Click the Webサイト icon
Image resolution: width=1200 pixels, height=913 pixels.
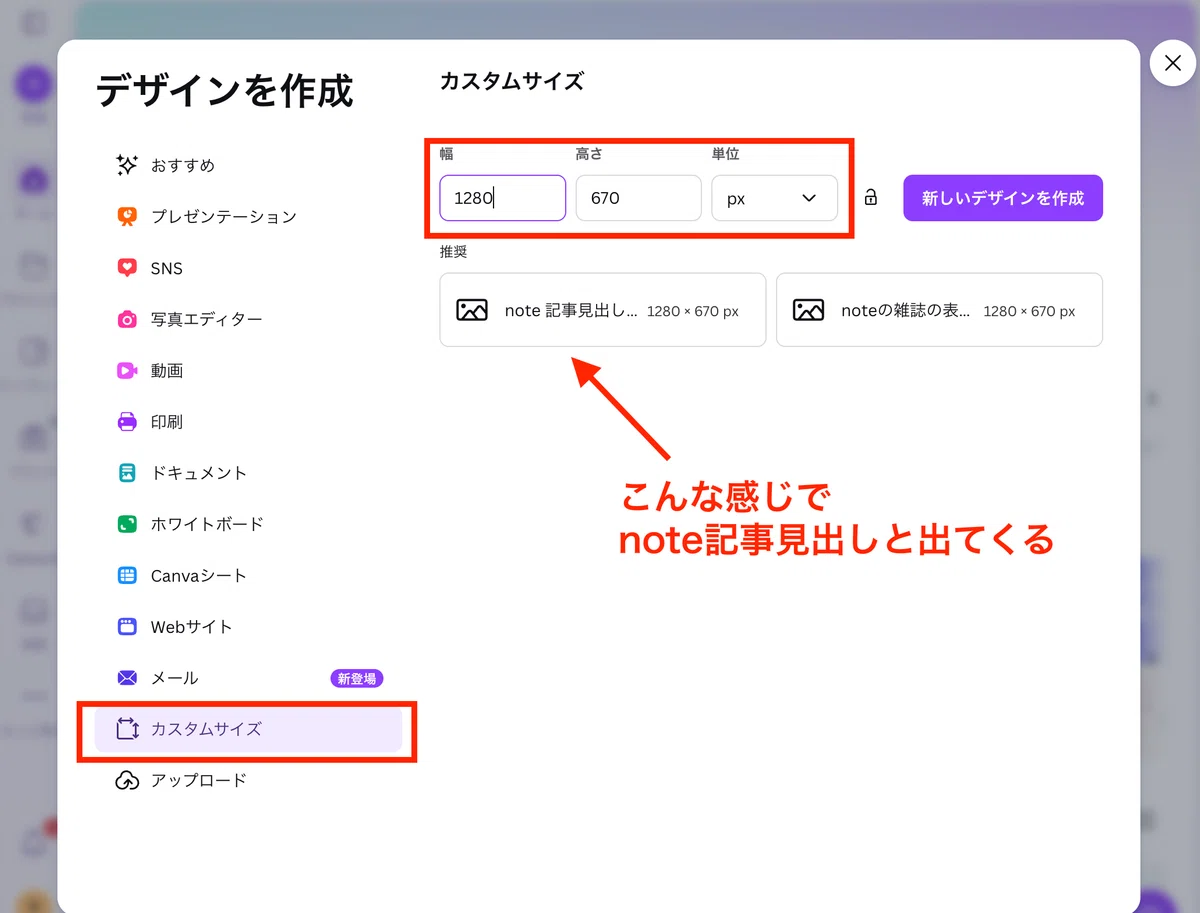click(x=127, y=627)
